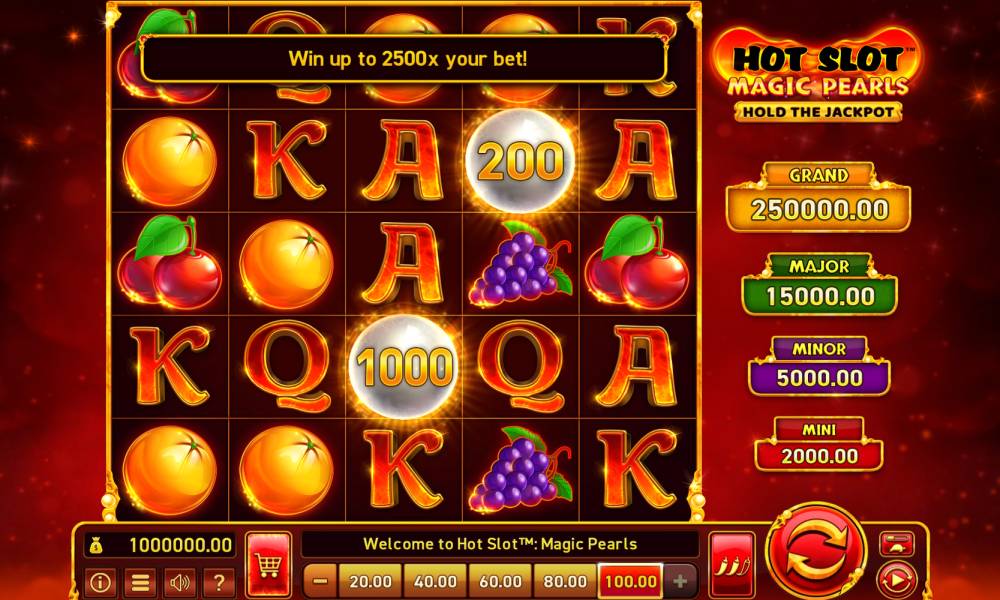Mute the game sound

click(180, 582)
